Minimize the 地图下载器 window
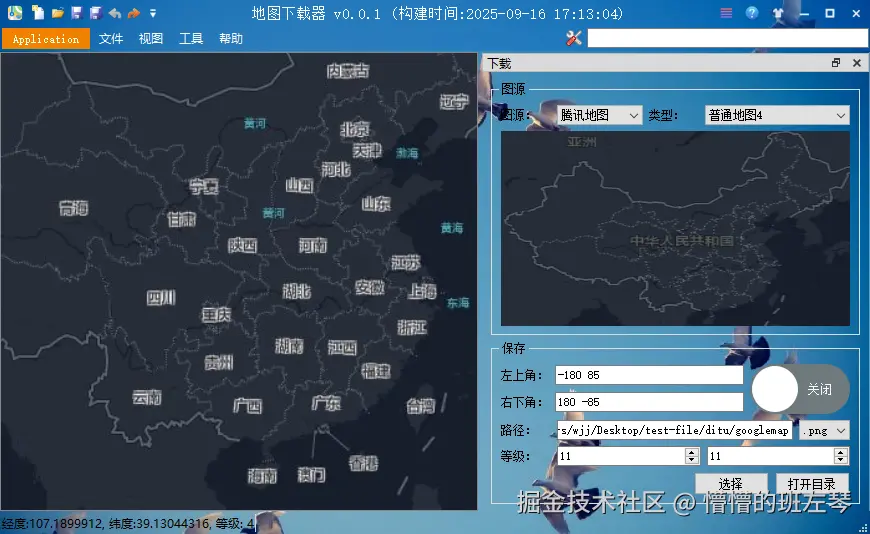Screen dimensions: 870x534 pyautogui.click(x=805, y=13)
